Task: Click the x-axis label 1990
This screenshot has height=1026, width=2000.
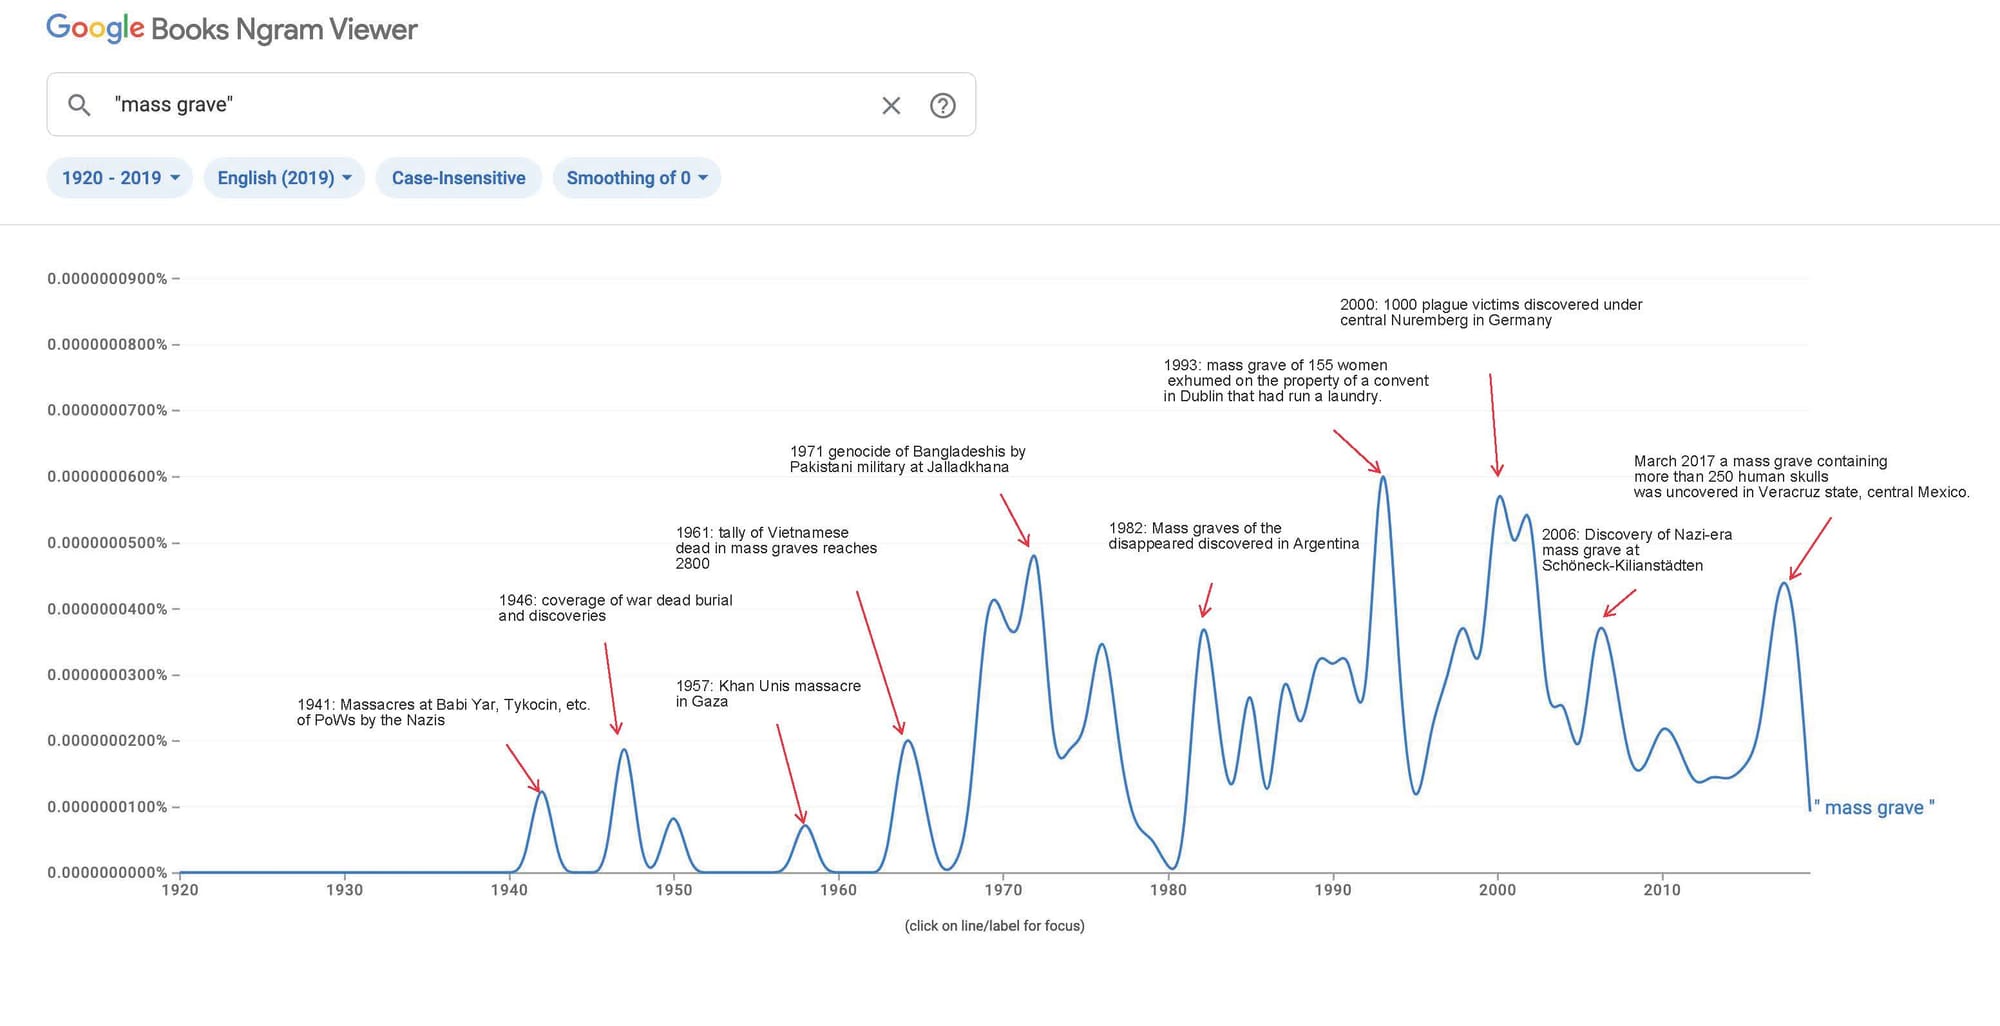Action: pyautogui.click(x=1332, y=890)
